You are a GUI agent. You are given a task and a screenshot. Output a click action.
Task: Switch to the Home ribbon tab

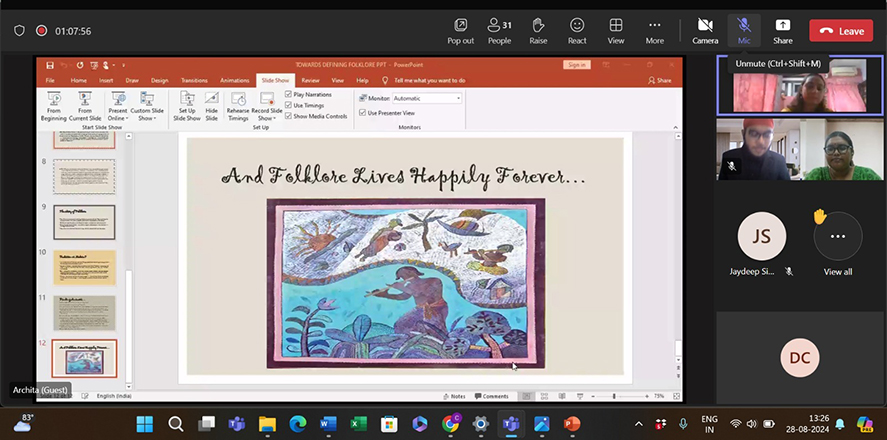click(x=79, y=80)
